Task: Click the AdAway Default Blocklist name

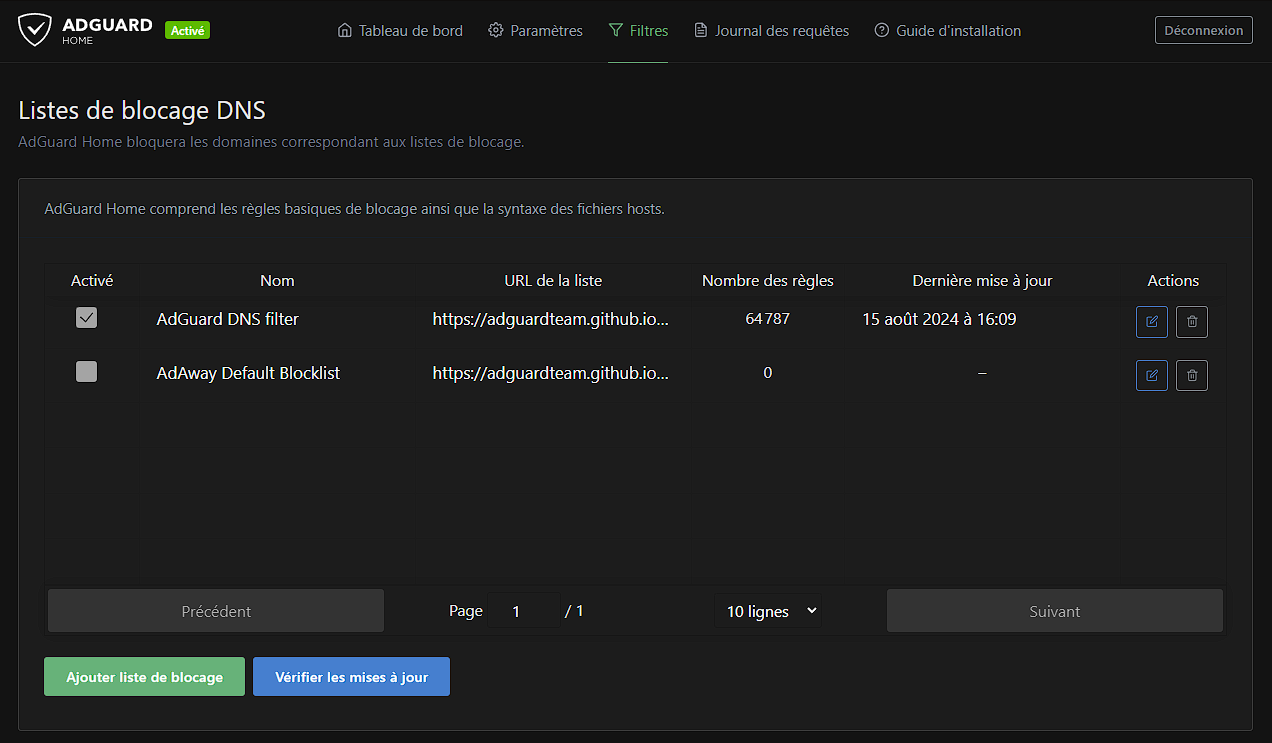Action: 249,373
